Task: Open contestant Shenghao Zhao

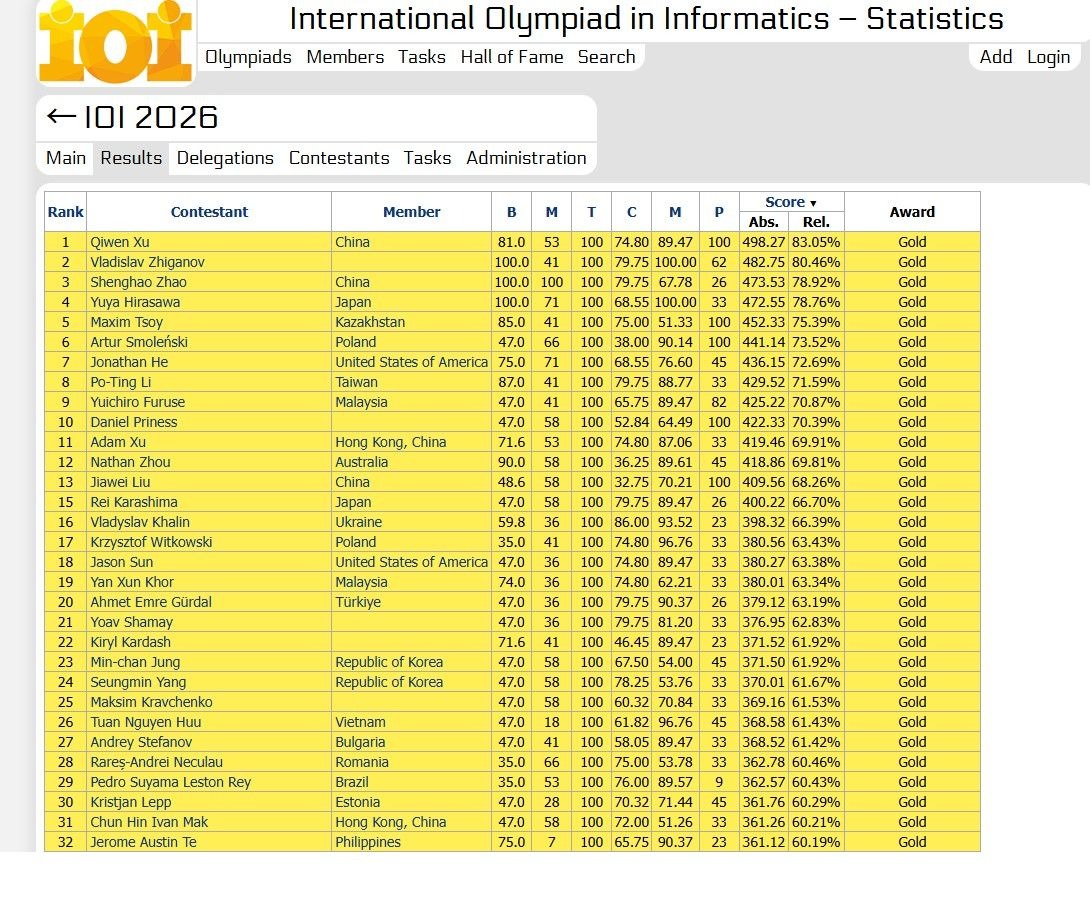Action: (138, 282)
